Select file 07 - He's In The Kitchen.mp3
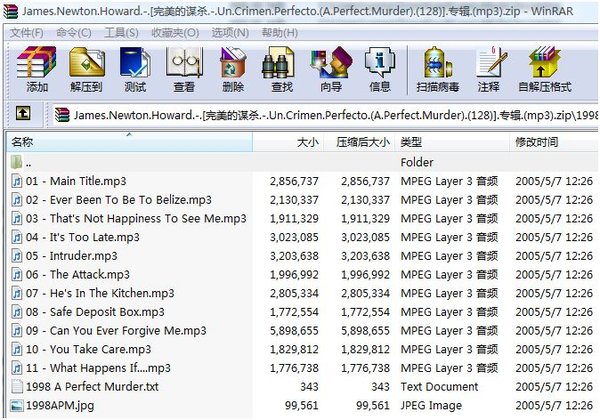600x420 pixels. [100, 293]
